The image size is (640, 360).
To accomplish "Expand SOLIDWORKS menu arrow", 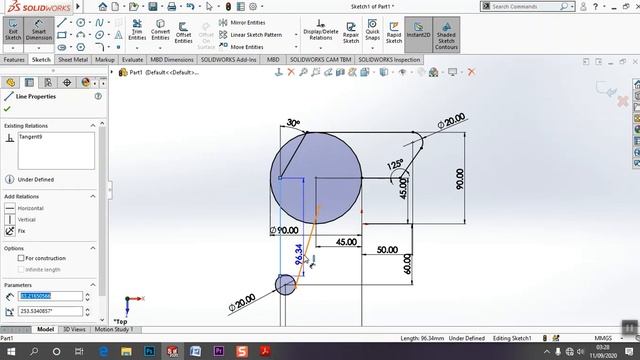I will pos(78,6).
